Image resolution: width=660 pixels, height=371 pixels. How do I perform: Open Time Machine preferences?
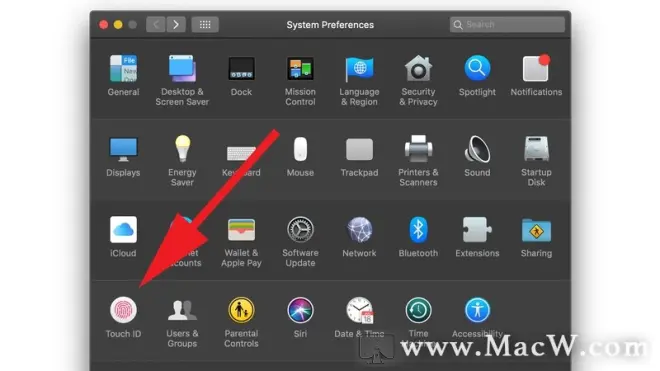(418, 310)
